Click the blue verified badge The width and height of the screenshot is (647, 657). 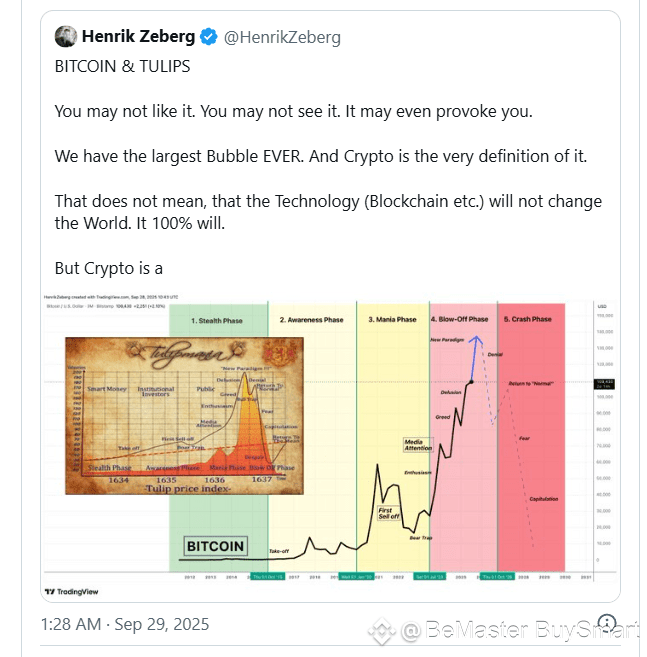click(x=208, y=37)
